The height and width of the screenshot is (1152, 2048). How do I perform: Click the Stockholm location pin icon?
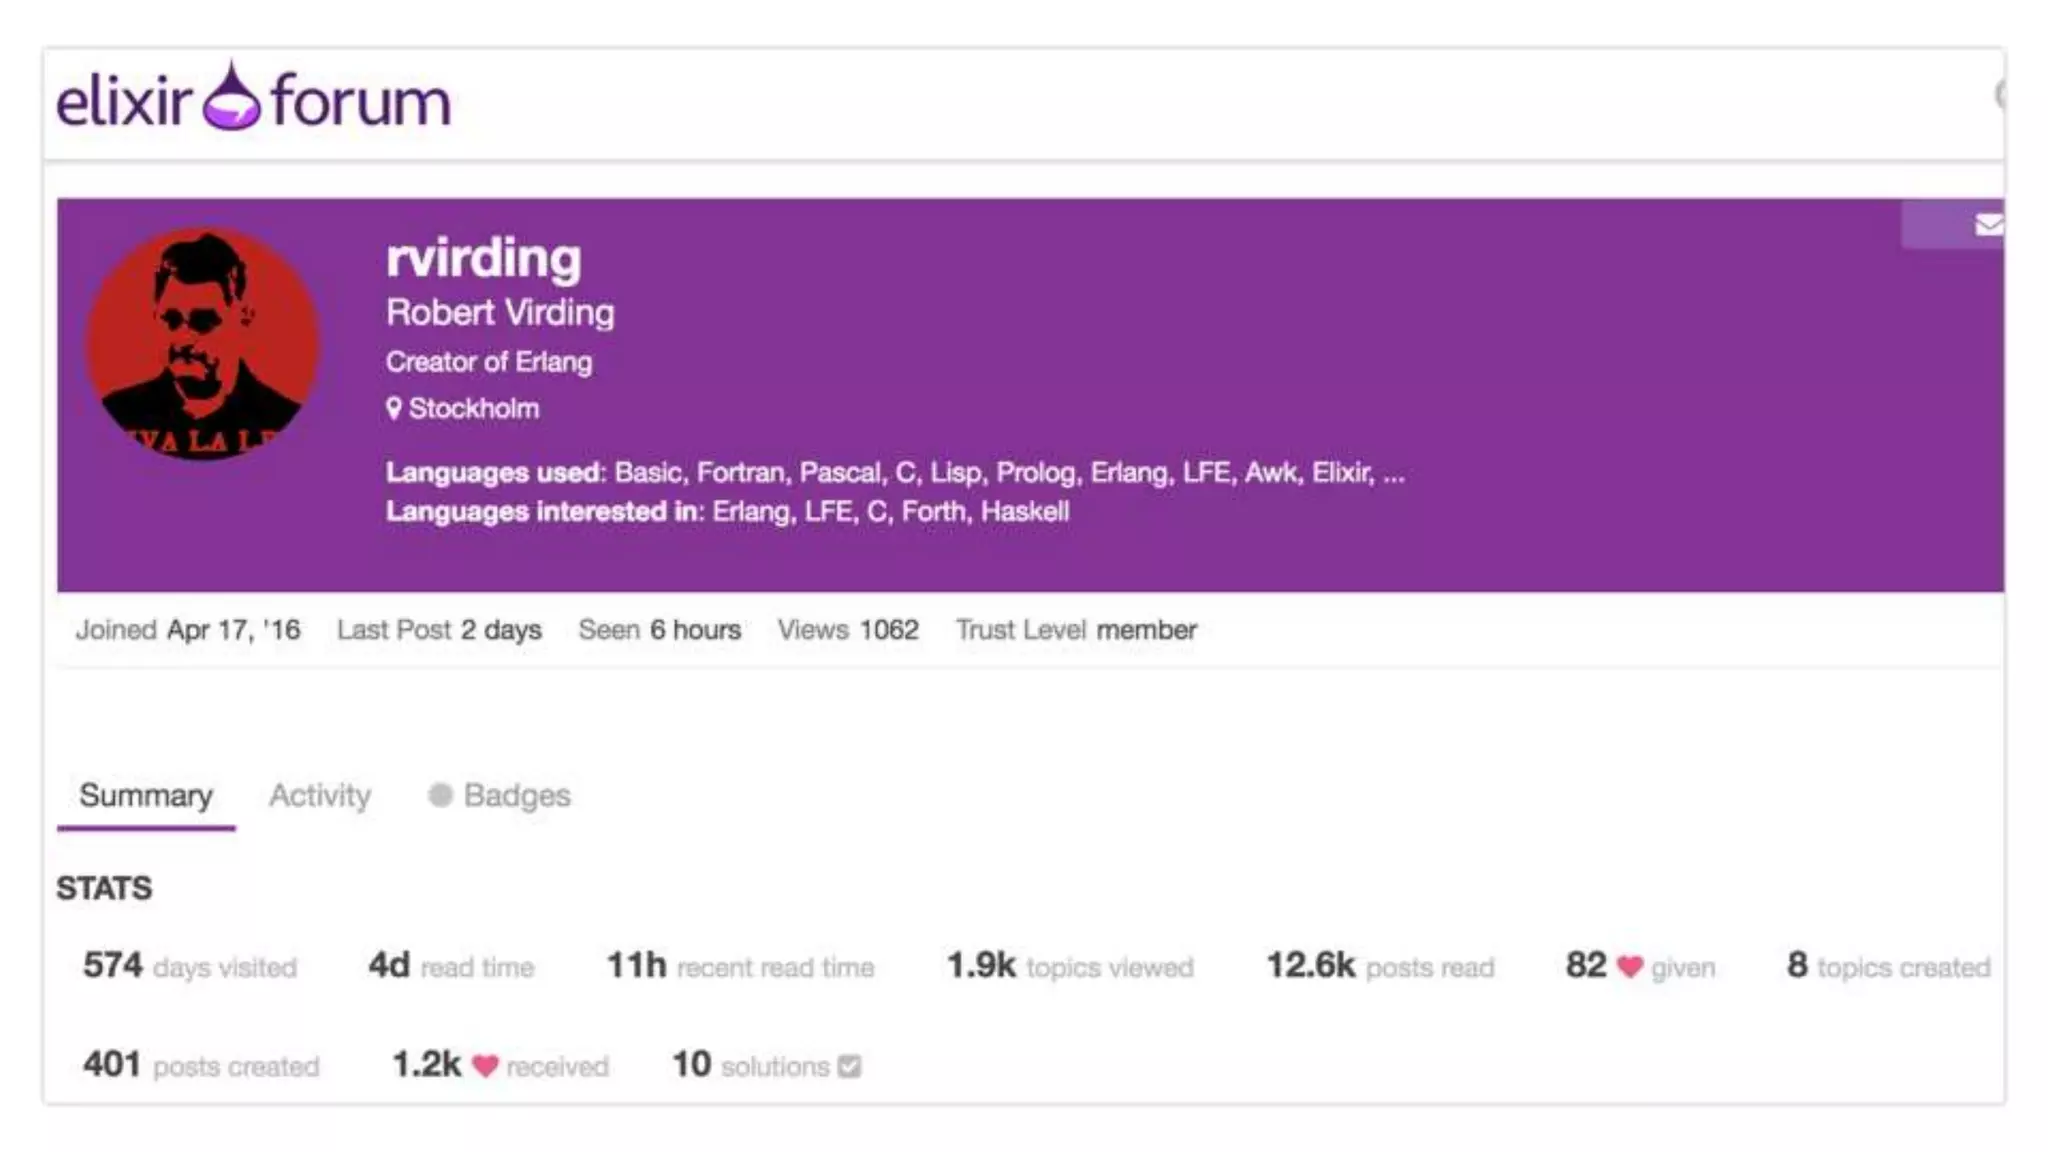[394, 408]
